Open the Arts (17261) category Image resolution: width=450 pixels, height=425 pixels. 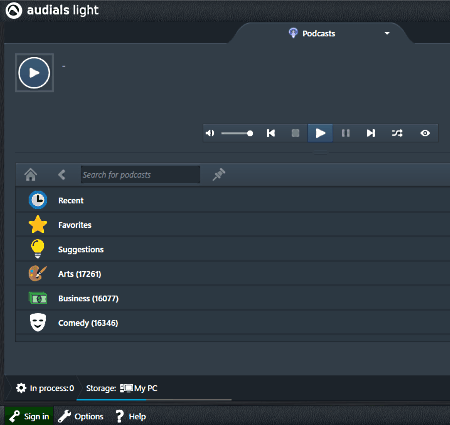[x=233, y=274]
